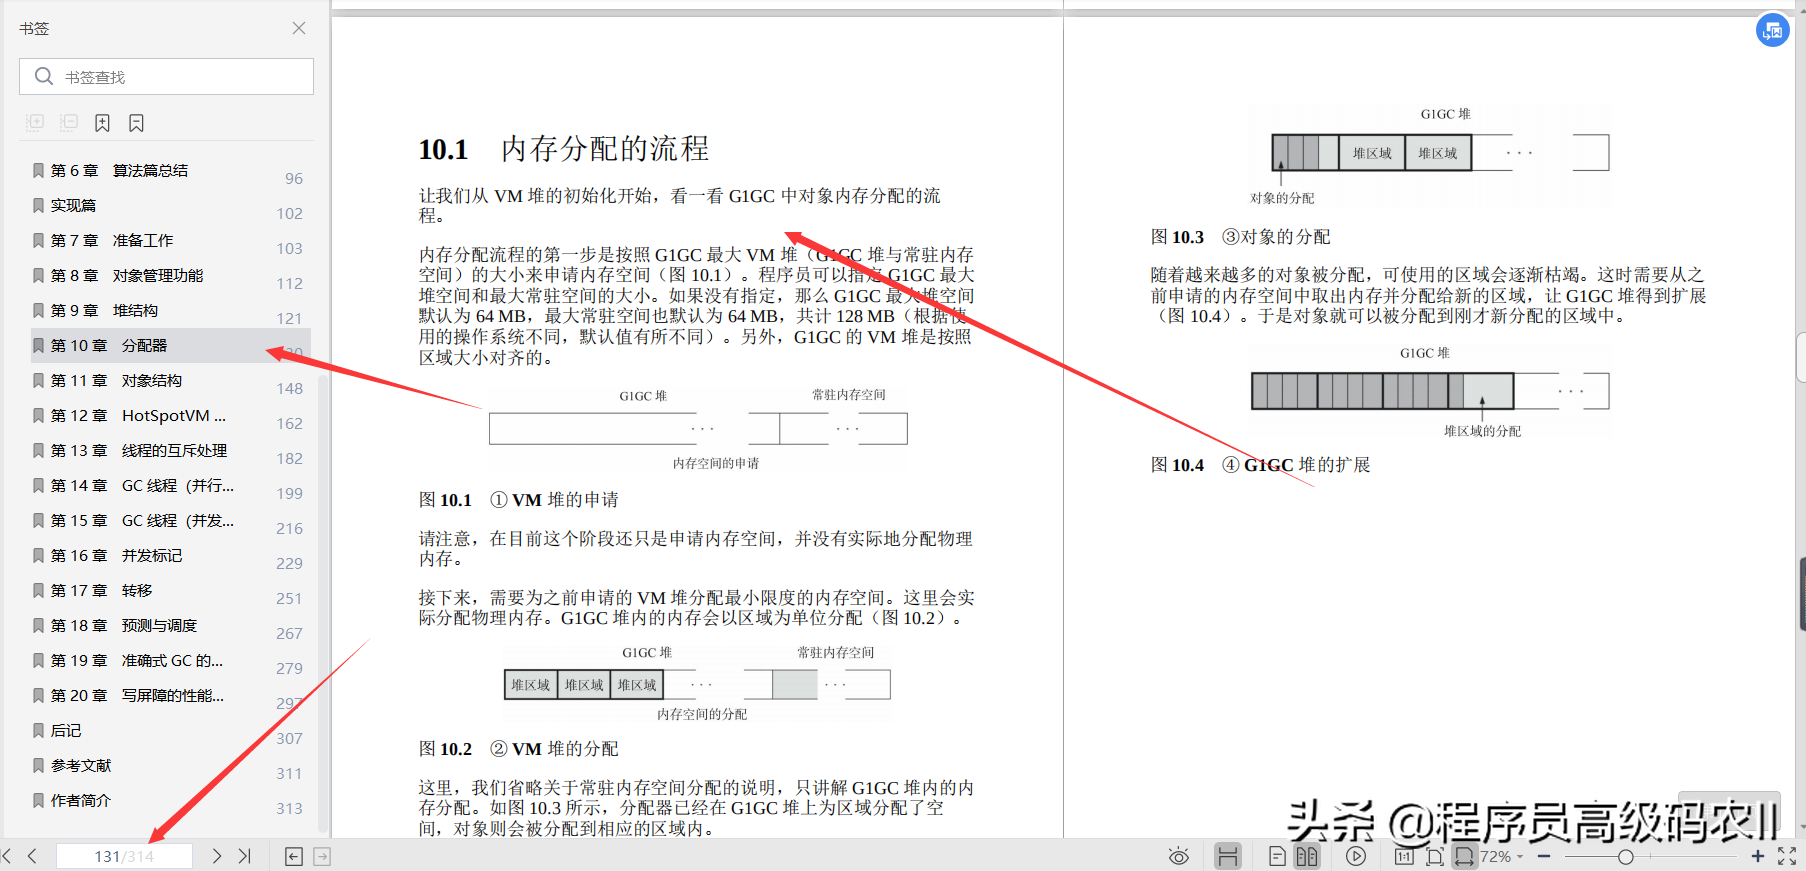Screen dimensions: 1806x871
Task: Open bookmark 第 8 章 对象管理功能
Action: point(127,276)
